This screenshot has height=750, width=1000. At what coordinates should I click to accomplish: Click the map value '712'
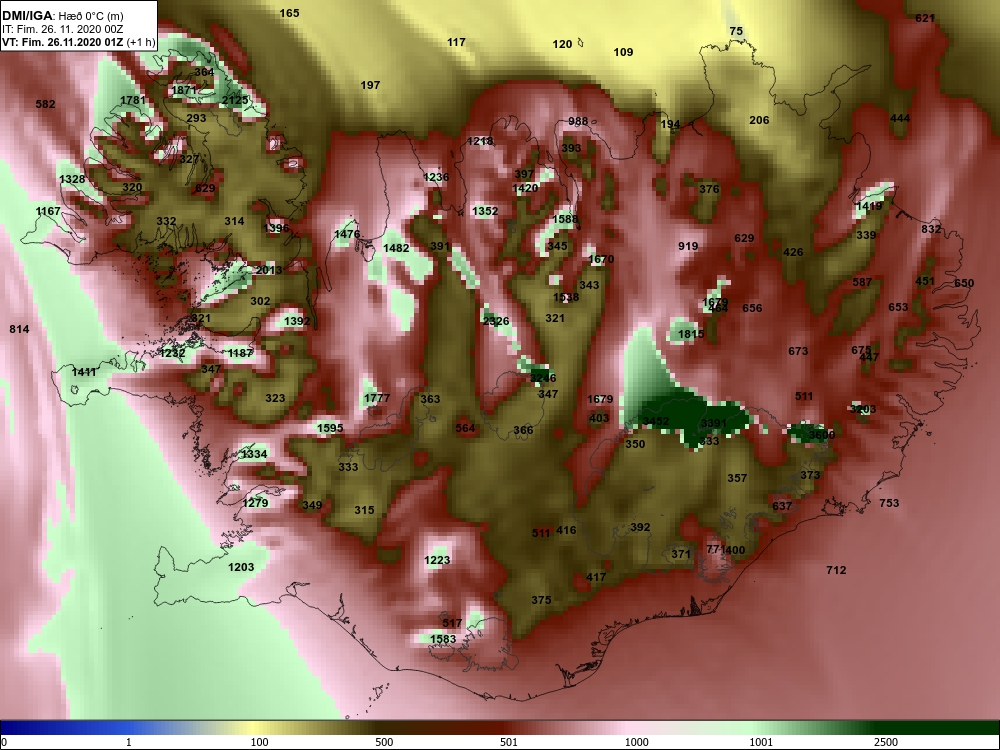836,570
